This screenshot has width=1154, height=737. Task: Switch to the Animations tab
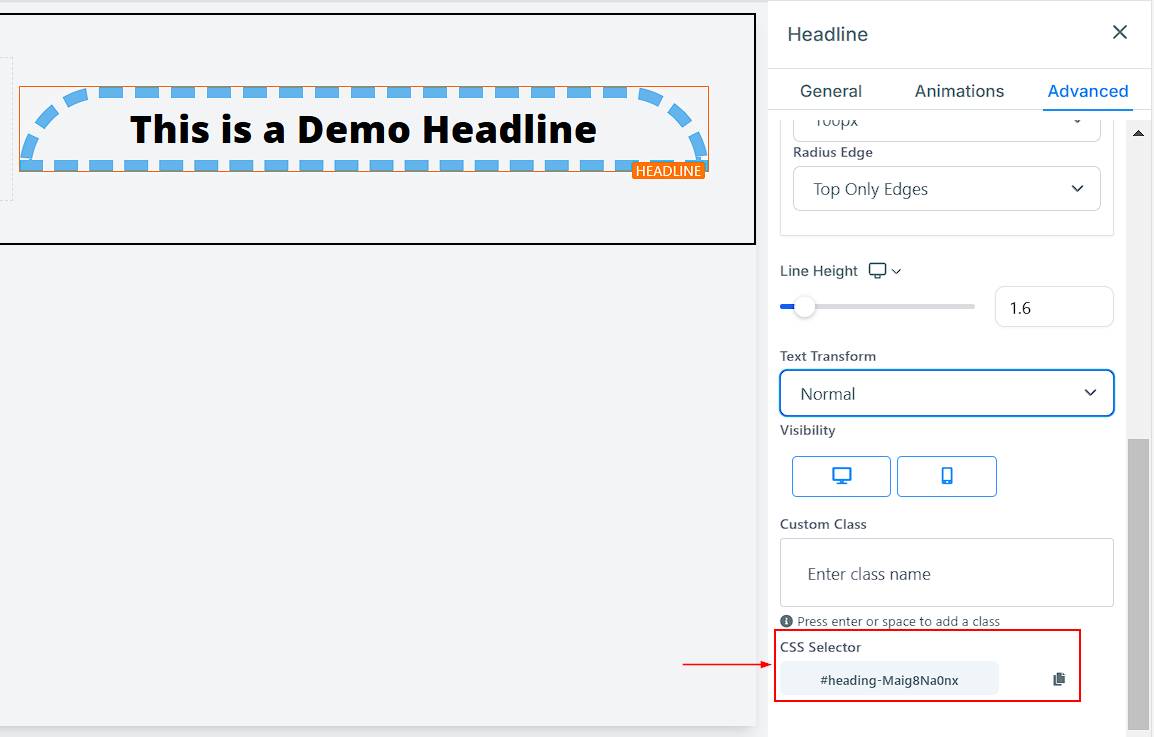pos(959,91)
